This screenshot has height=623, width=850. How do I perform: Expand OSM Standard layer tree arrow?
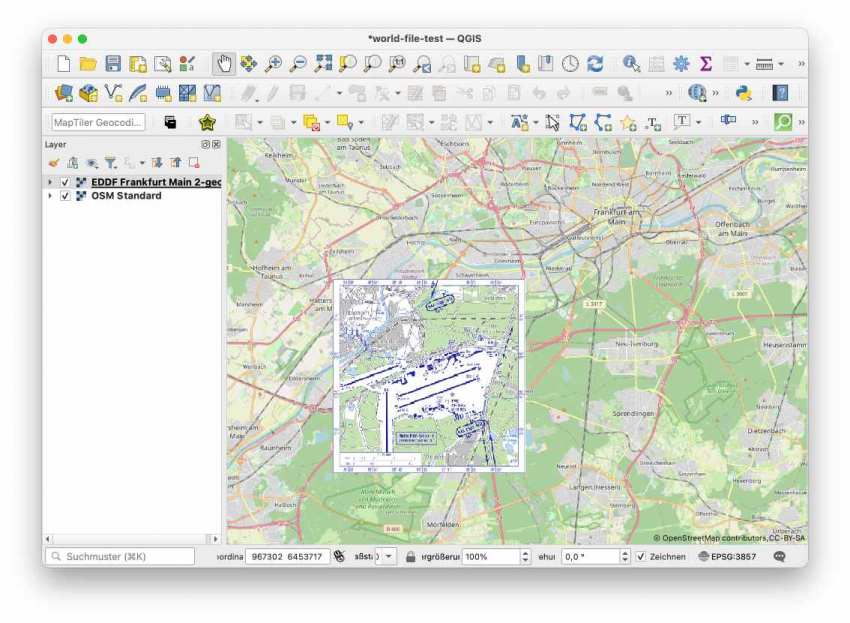(x=50, y=196)
